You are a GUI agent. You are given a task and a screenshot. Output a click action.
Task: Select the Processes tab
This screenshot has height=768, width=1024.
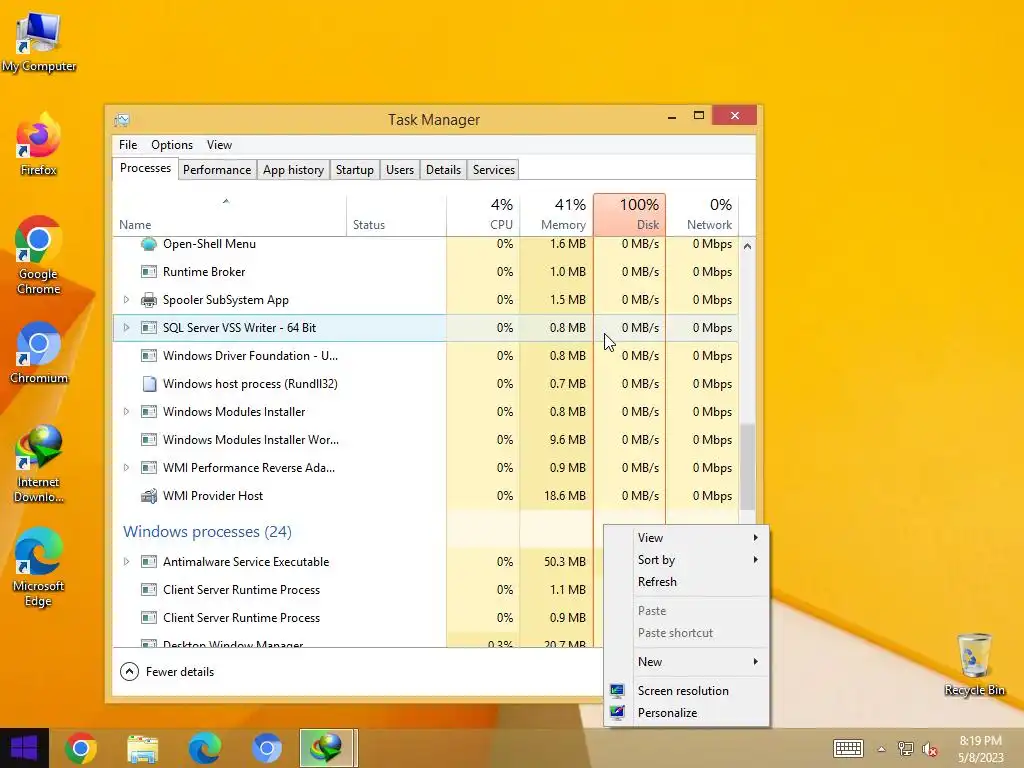(146, 168)
